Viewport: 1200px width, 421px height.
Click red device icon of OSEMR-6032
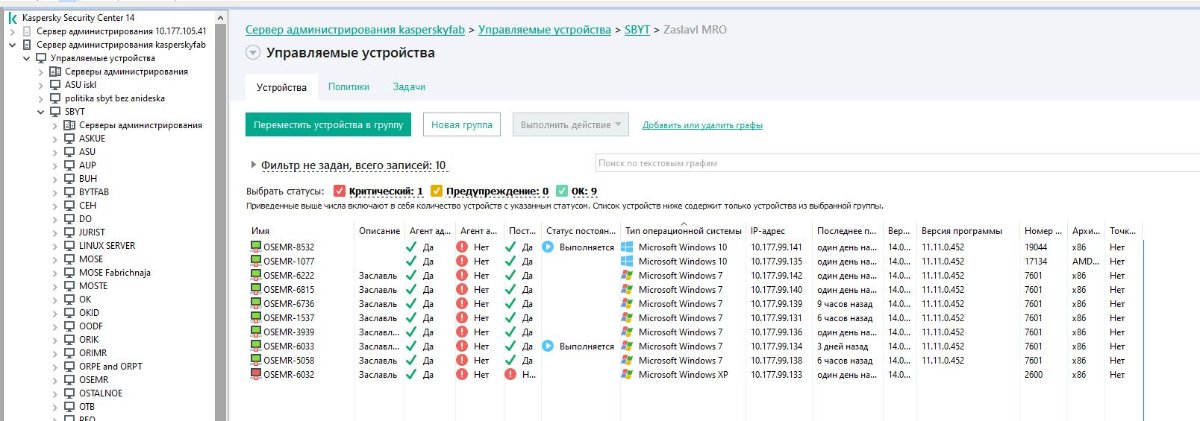pyautogui.click(x=255, y=375)
